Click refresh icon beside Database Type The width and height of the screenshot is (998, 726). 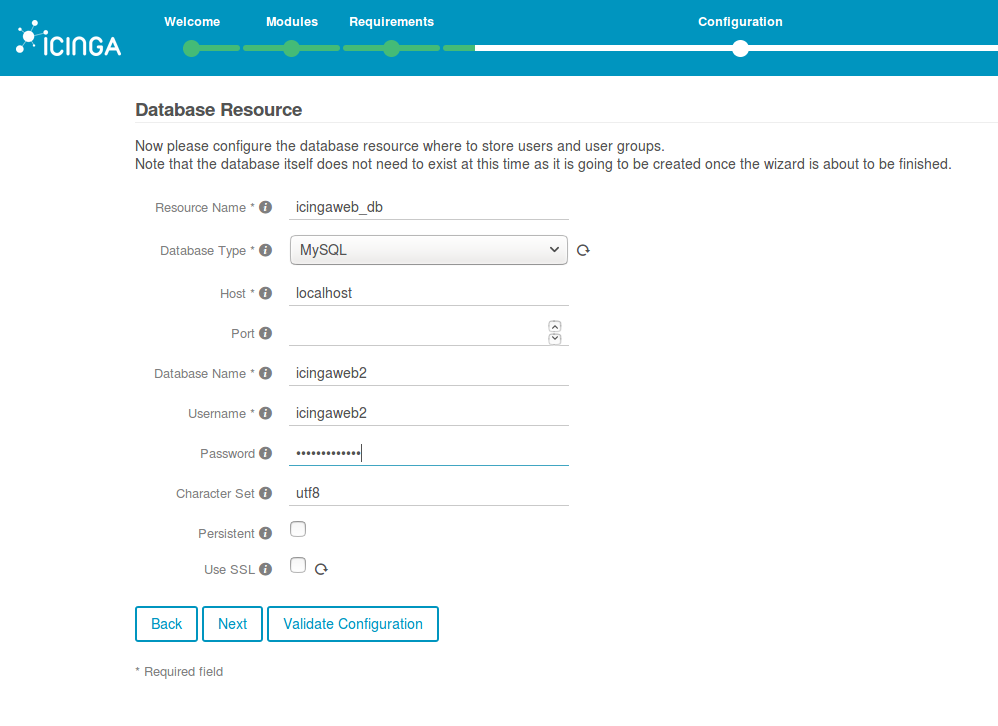click(583, 251)
